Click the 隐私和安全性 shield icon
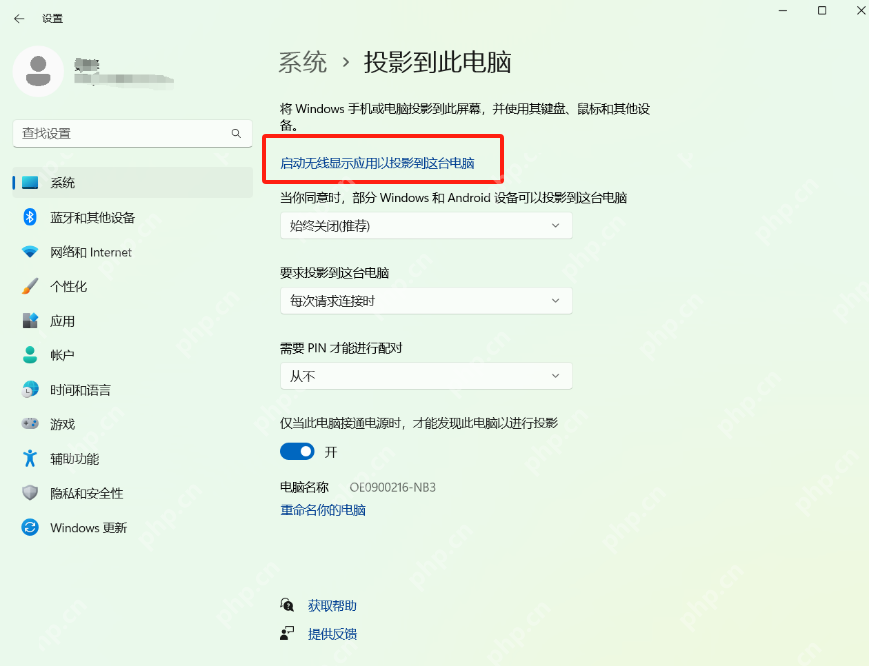This screenshot has height=666, width=871. pyautogui.click(x=30, y=493)
